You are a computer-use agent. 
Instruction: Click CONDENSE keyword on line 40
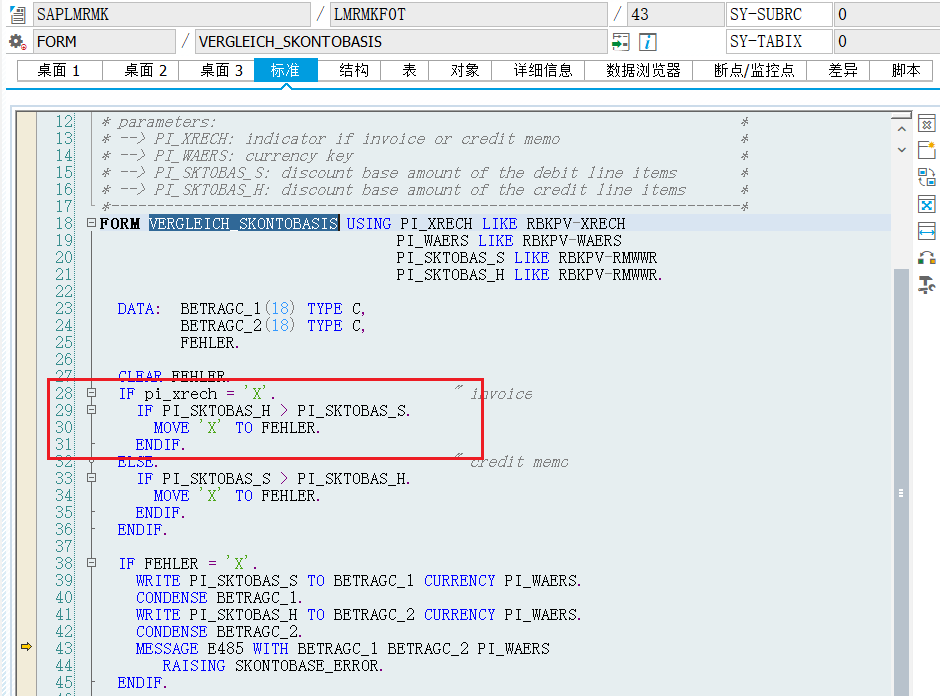171,598
